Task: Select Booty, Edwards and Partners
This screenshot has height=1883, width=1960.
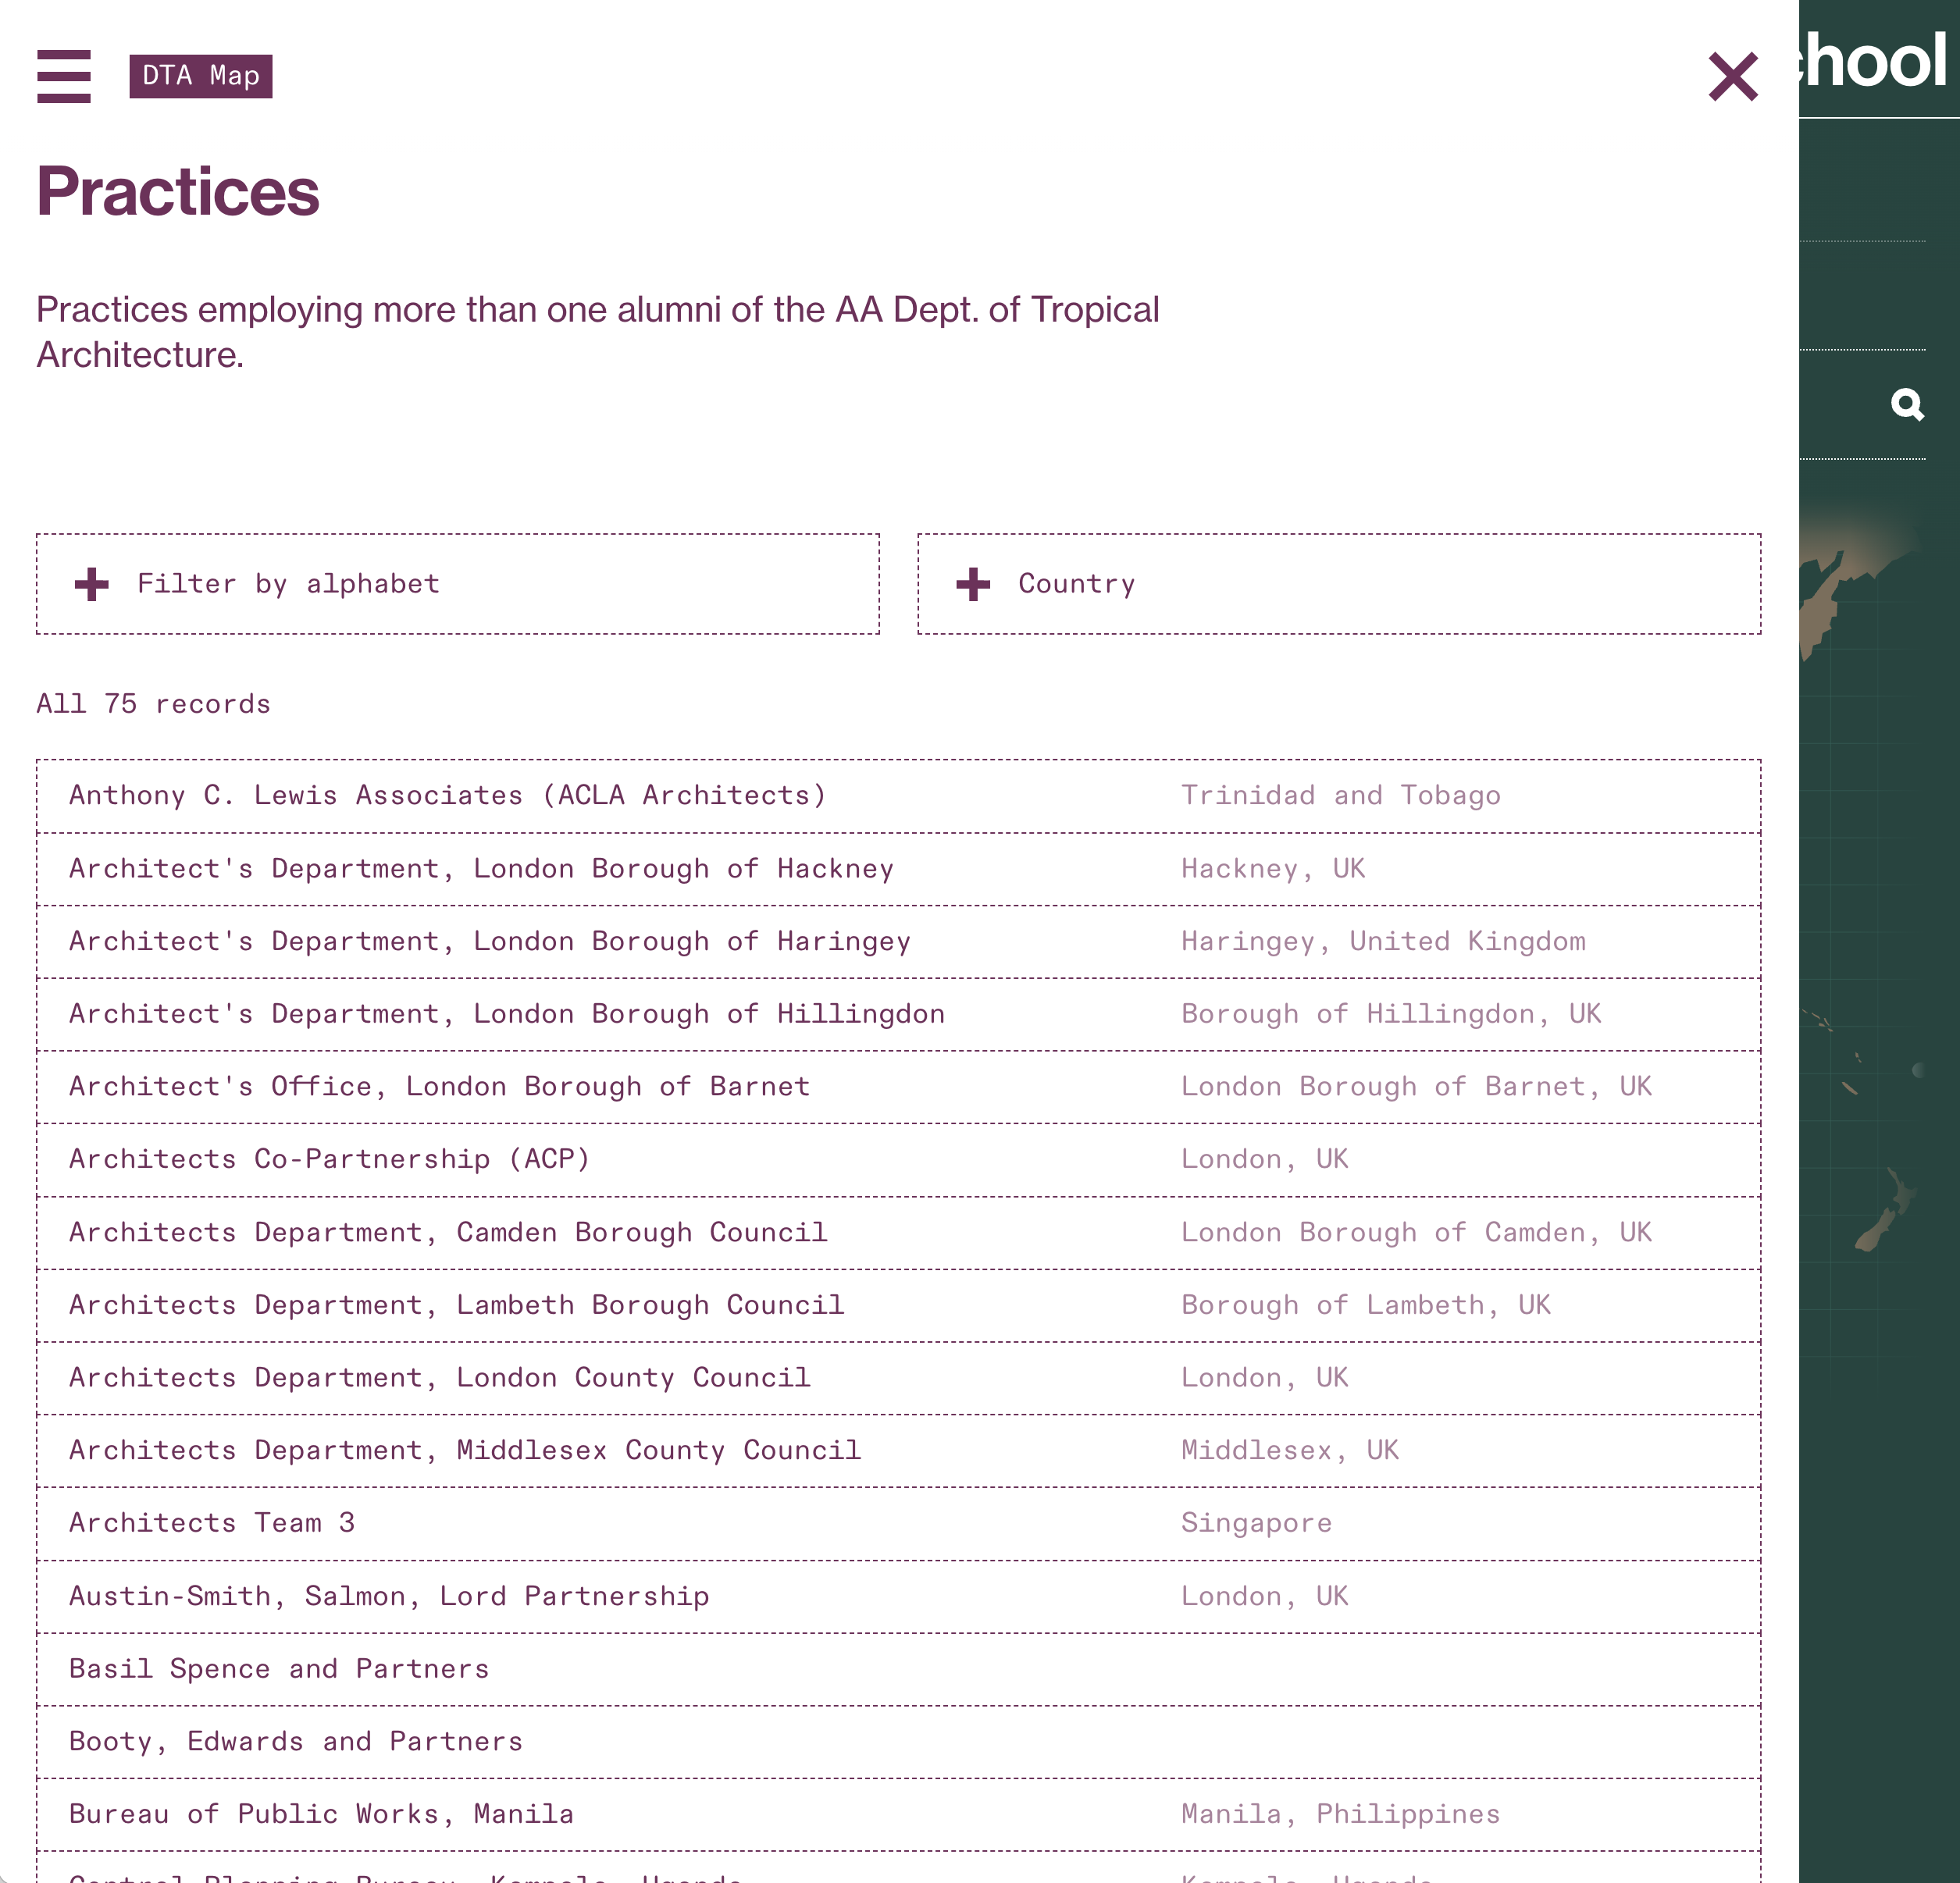Action: tap(898, 1742)
